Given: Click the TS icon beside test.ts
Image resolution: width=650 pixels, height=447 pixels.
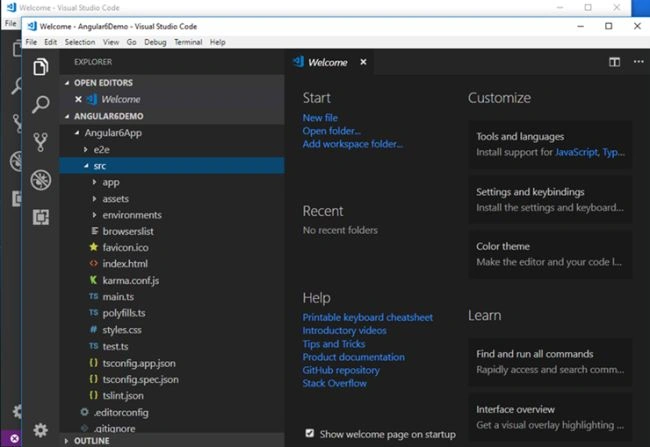Looking at the screenshot, I should (x=94, y=346).
